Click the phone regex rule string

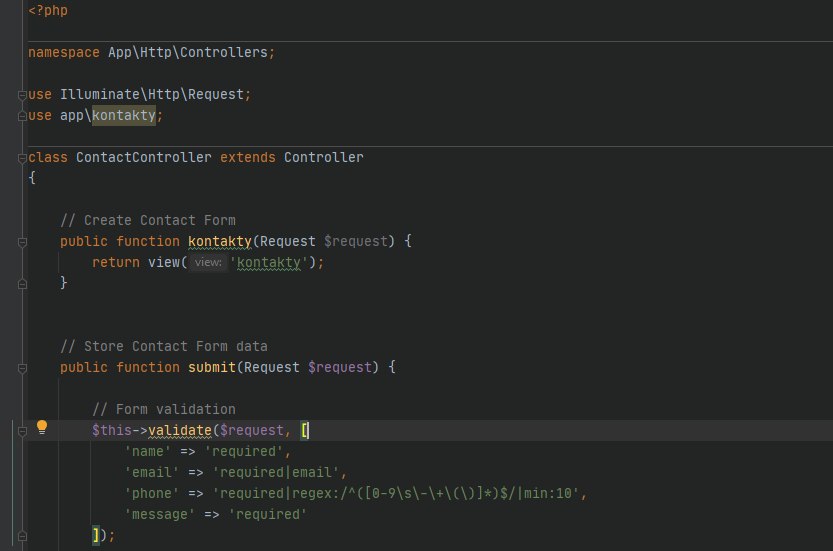(396, 493)
